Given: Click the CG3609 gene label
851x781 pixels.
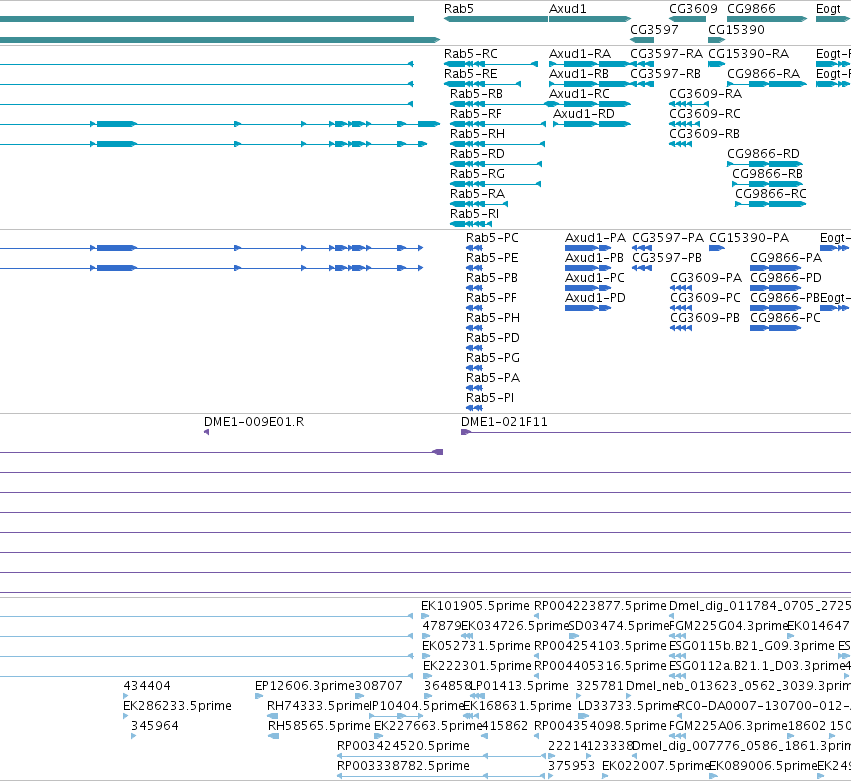Looking at the screenshot, I should pyautogui.click(x=693, y=9).
